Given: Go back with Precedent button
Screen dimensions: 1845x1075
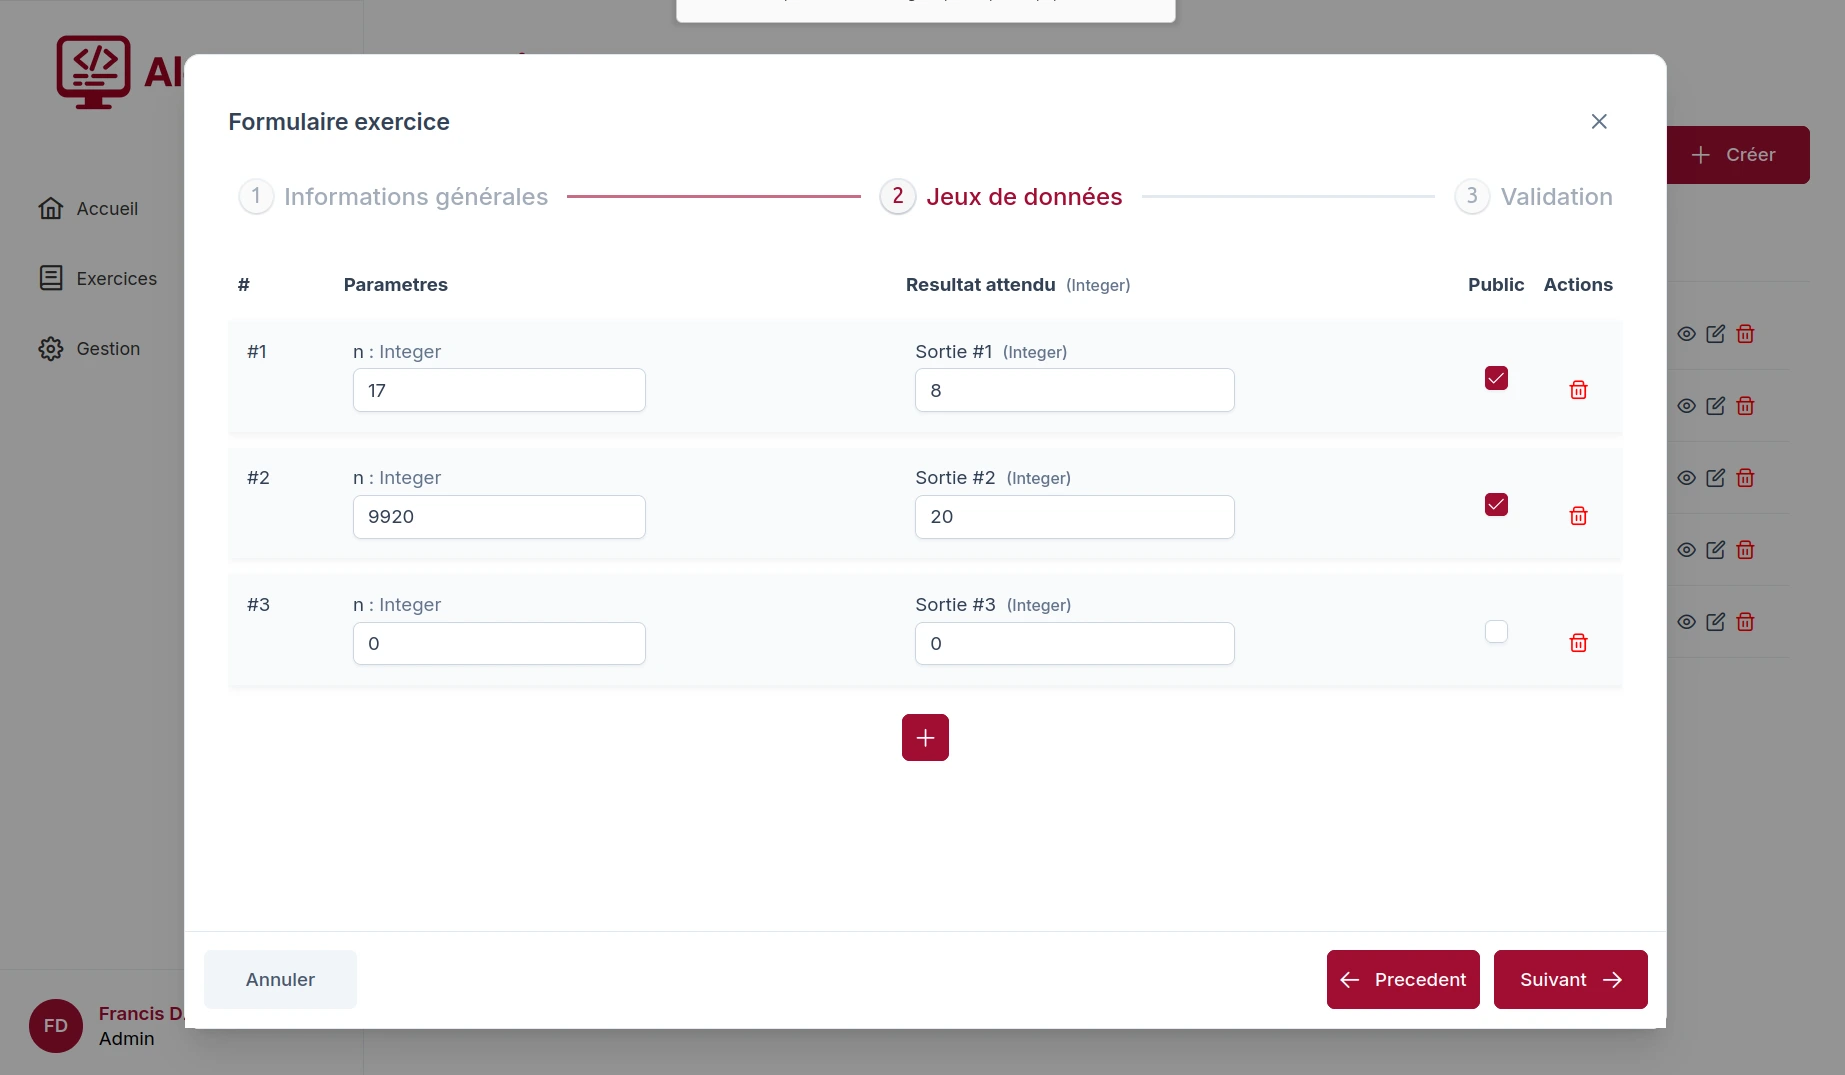Looking at the screenshot, I should click(1403, 979).
